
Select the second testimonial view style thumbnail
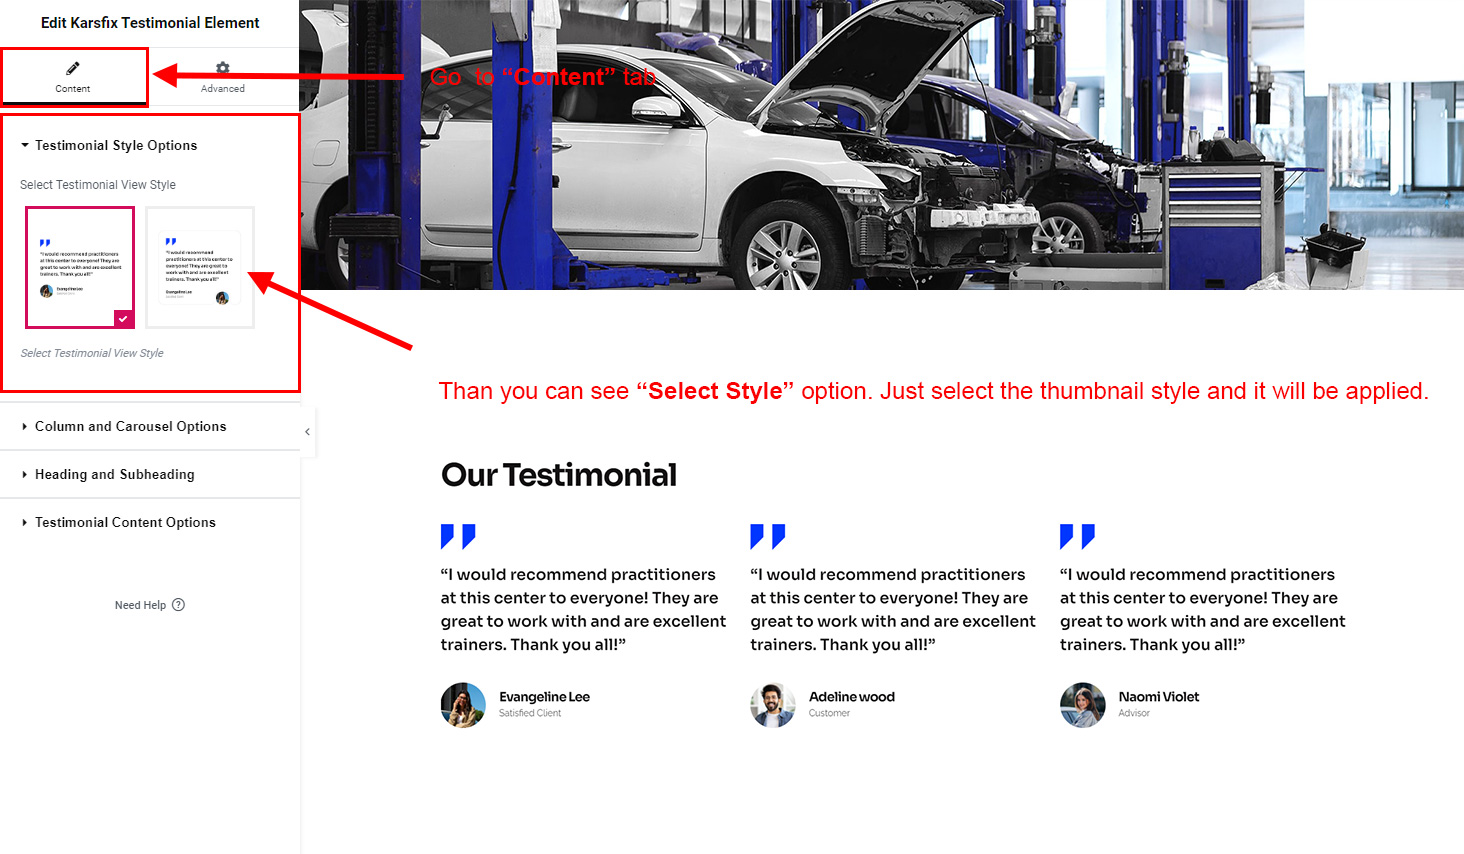tap(200, 267)
